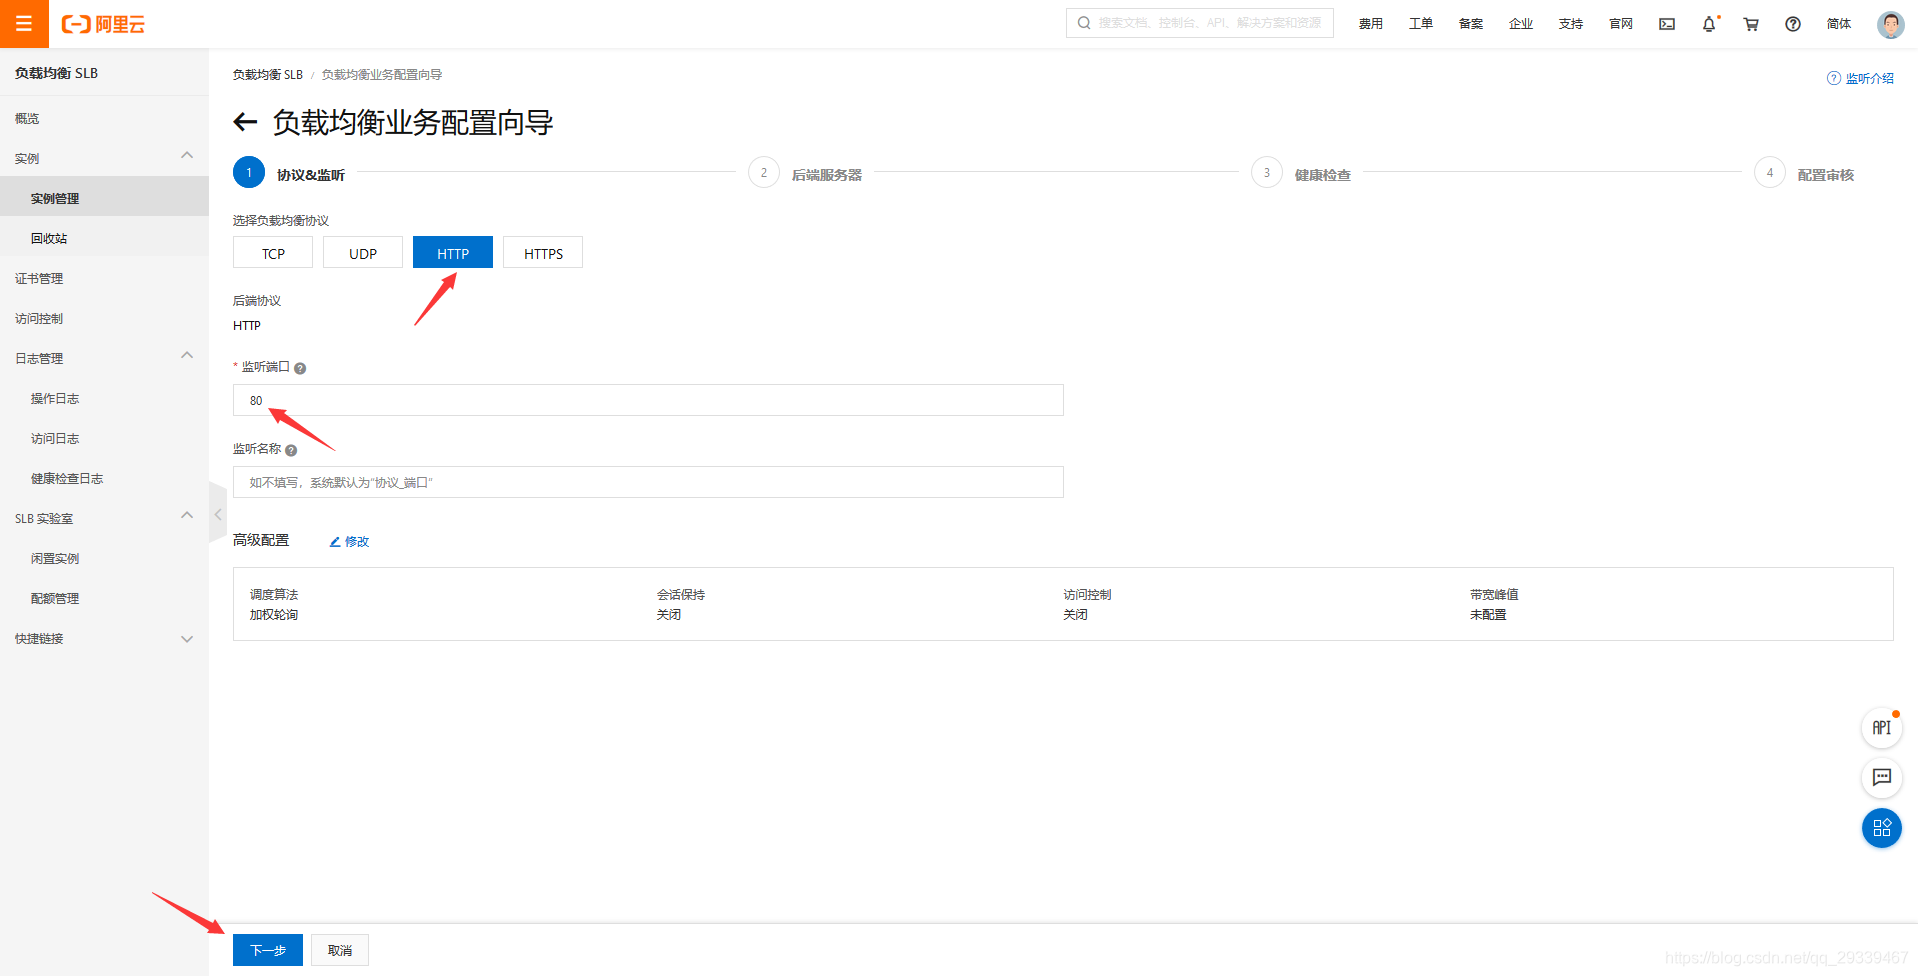This screenshot has height=976, width=1918.
Task: Click the 取消 cancel button
Action: (x=340, y=950)
